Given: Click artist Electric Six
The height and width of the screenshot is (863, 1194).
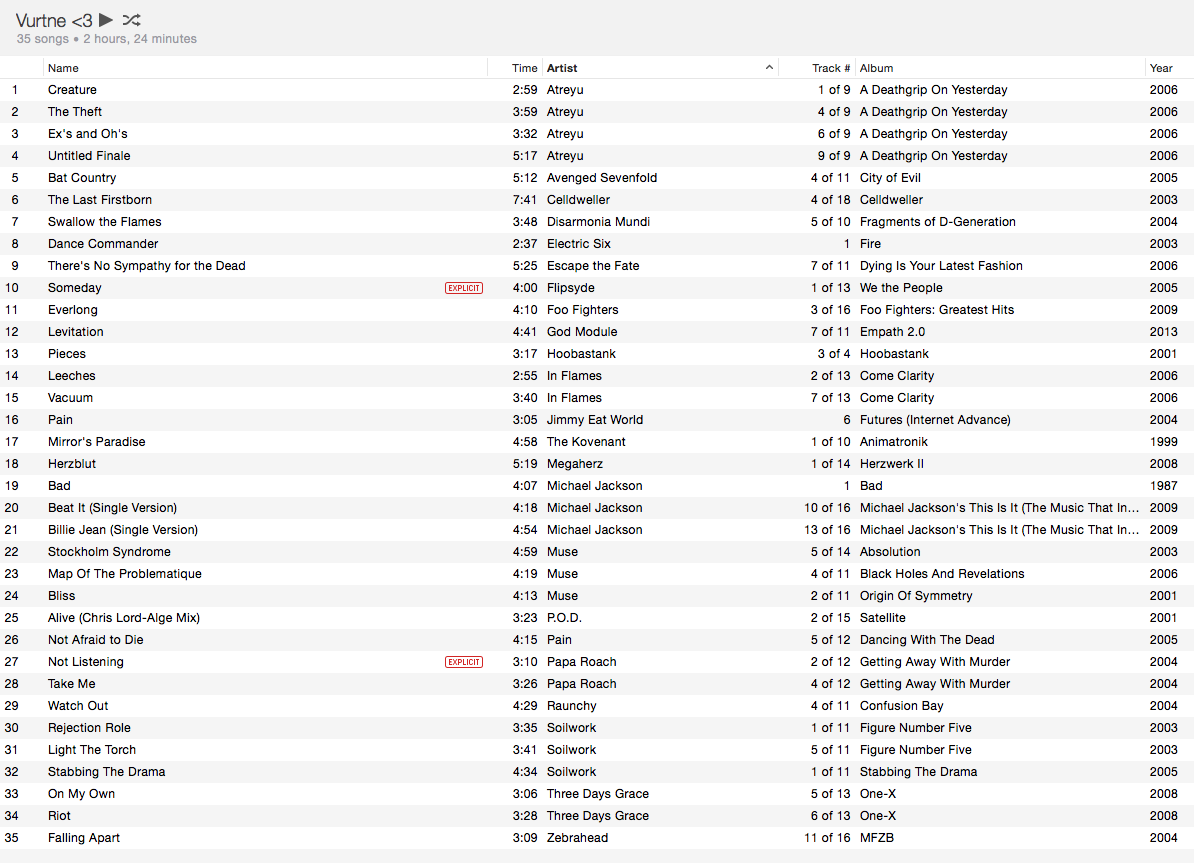Looking at the screenshot, I should coord(579,244).
